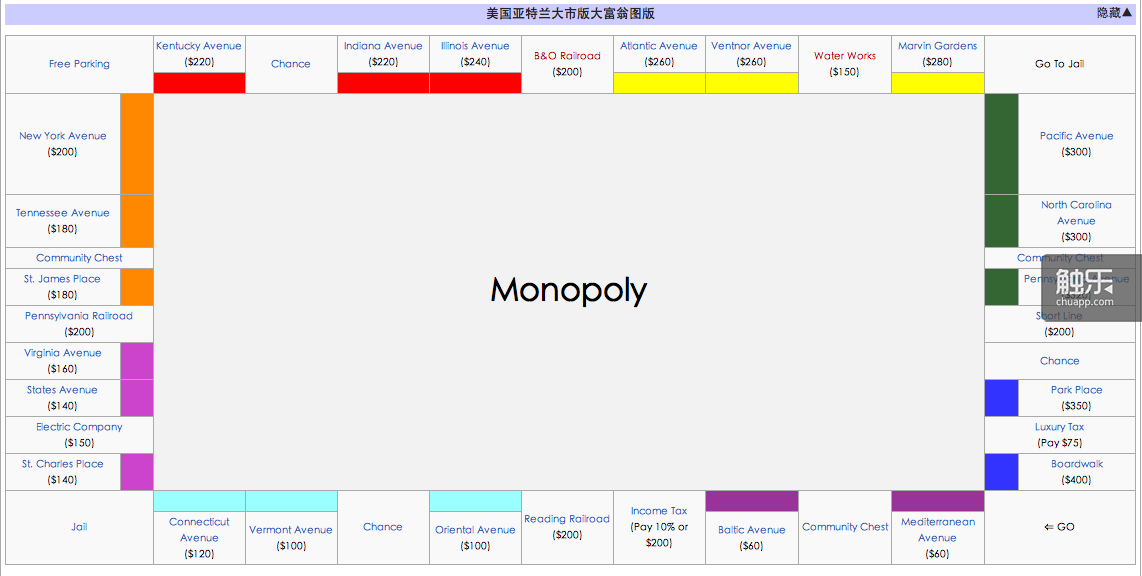Follow the Tennessee Avenue link
1142x576 pixels.
pos(63,213)
